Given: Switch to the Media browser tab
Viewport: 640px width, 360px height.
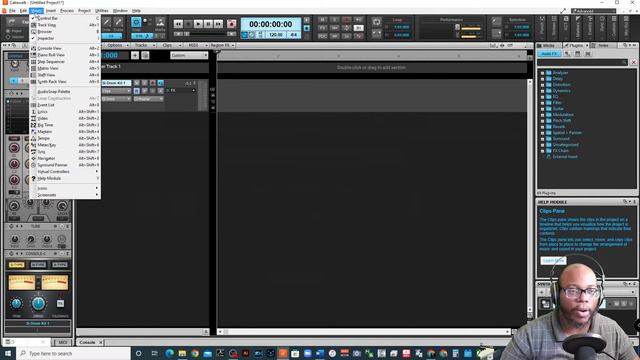Looking at the screenshot, I should coord(549,45).
